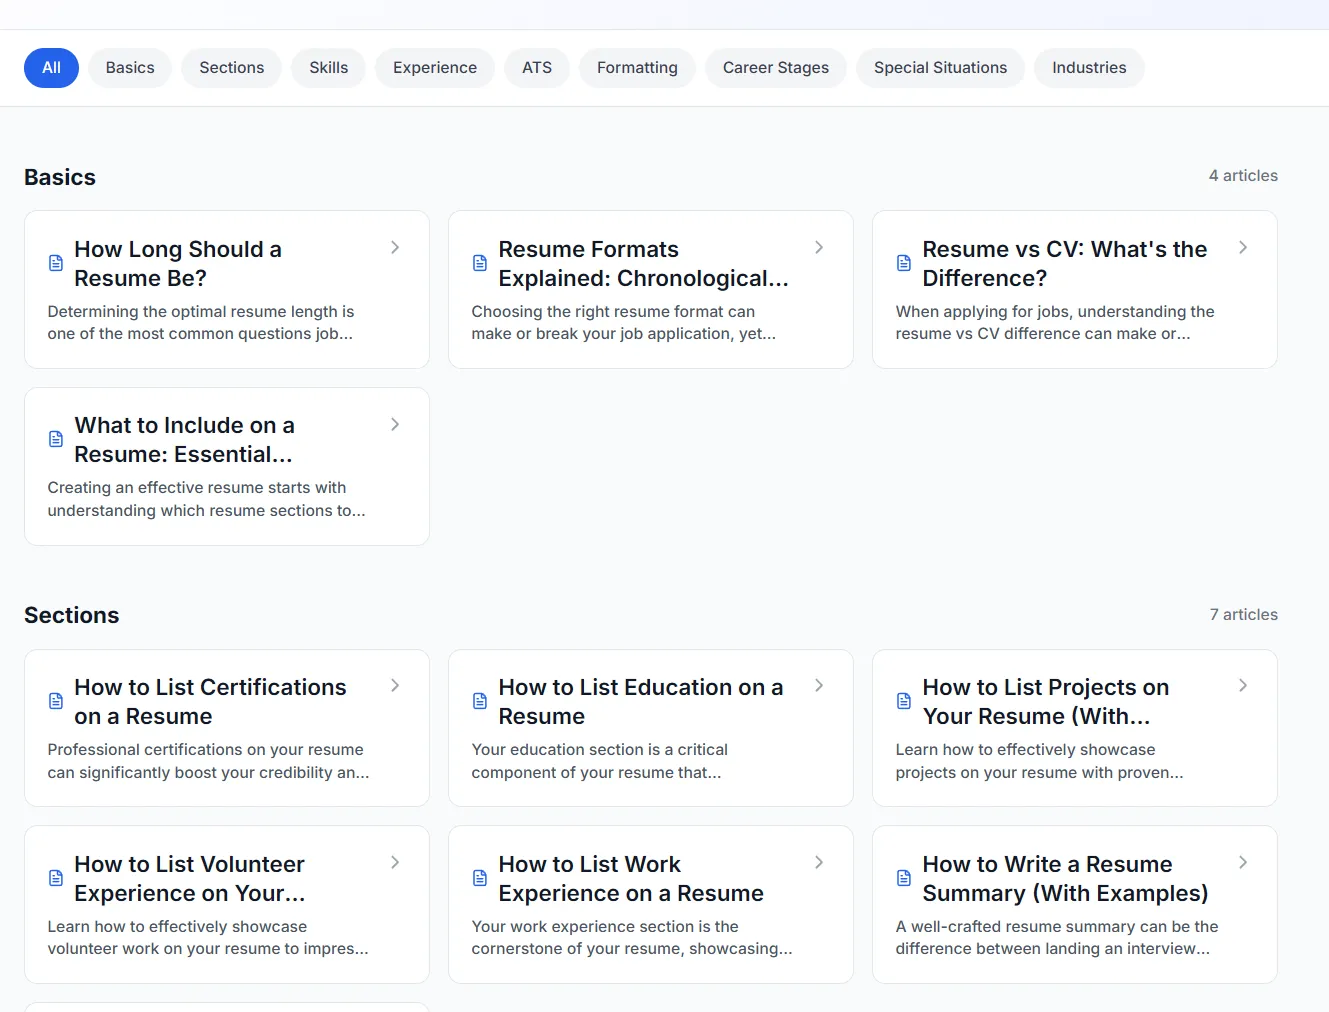
Task: Click chevron arrow on Resume vs CV card
Action: [1243, 247]
